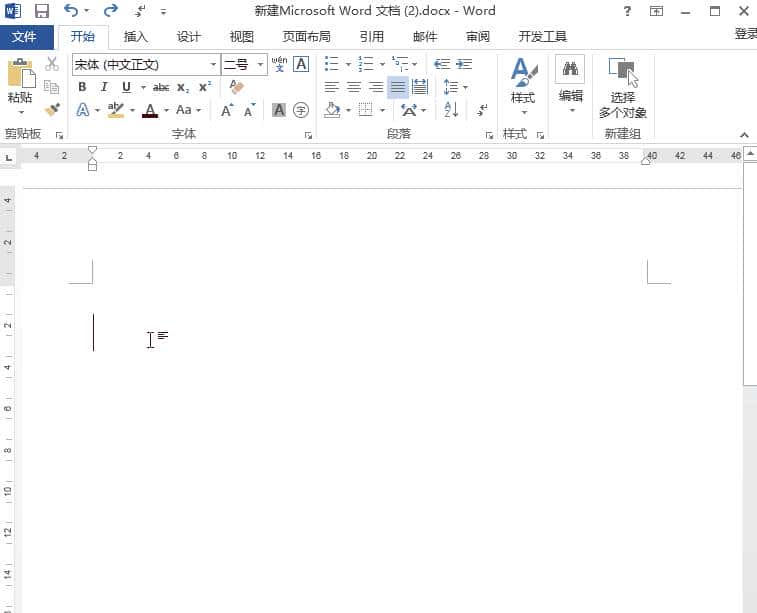Image resolution: width=757 pixels, height=613 pixels.
Task: Switch to the 邮件 (Mailings) tab
Action: pyautogui.click(x=425, y=37)
